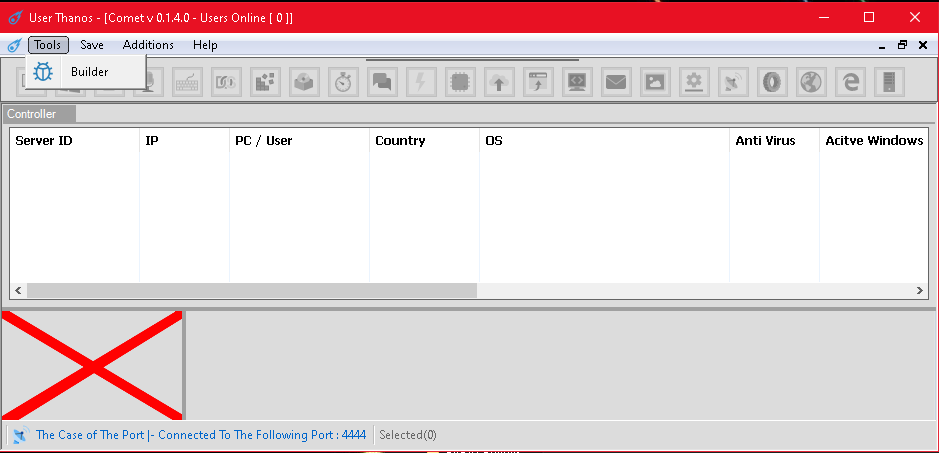Click the picture image toolbar icon
This screenshot has height=453, width=939.
coord(655,82)
